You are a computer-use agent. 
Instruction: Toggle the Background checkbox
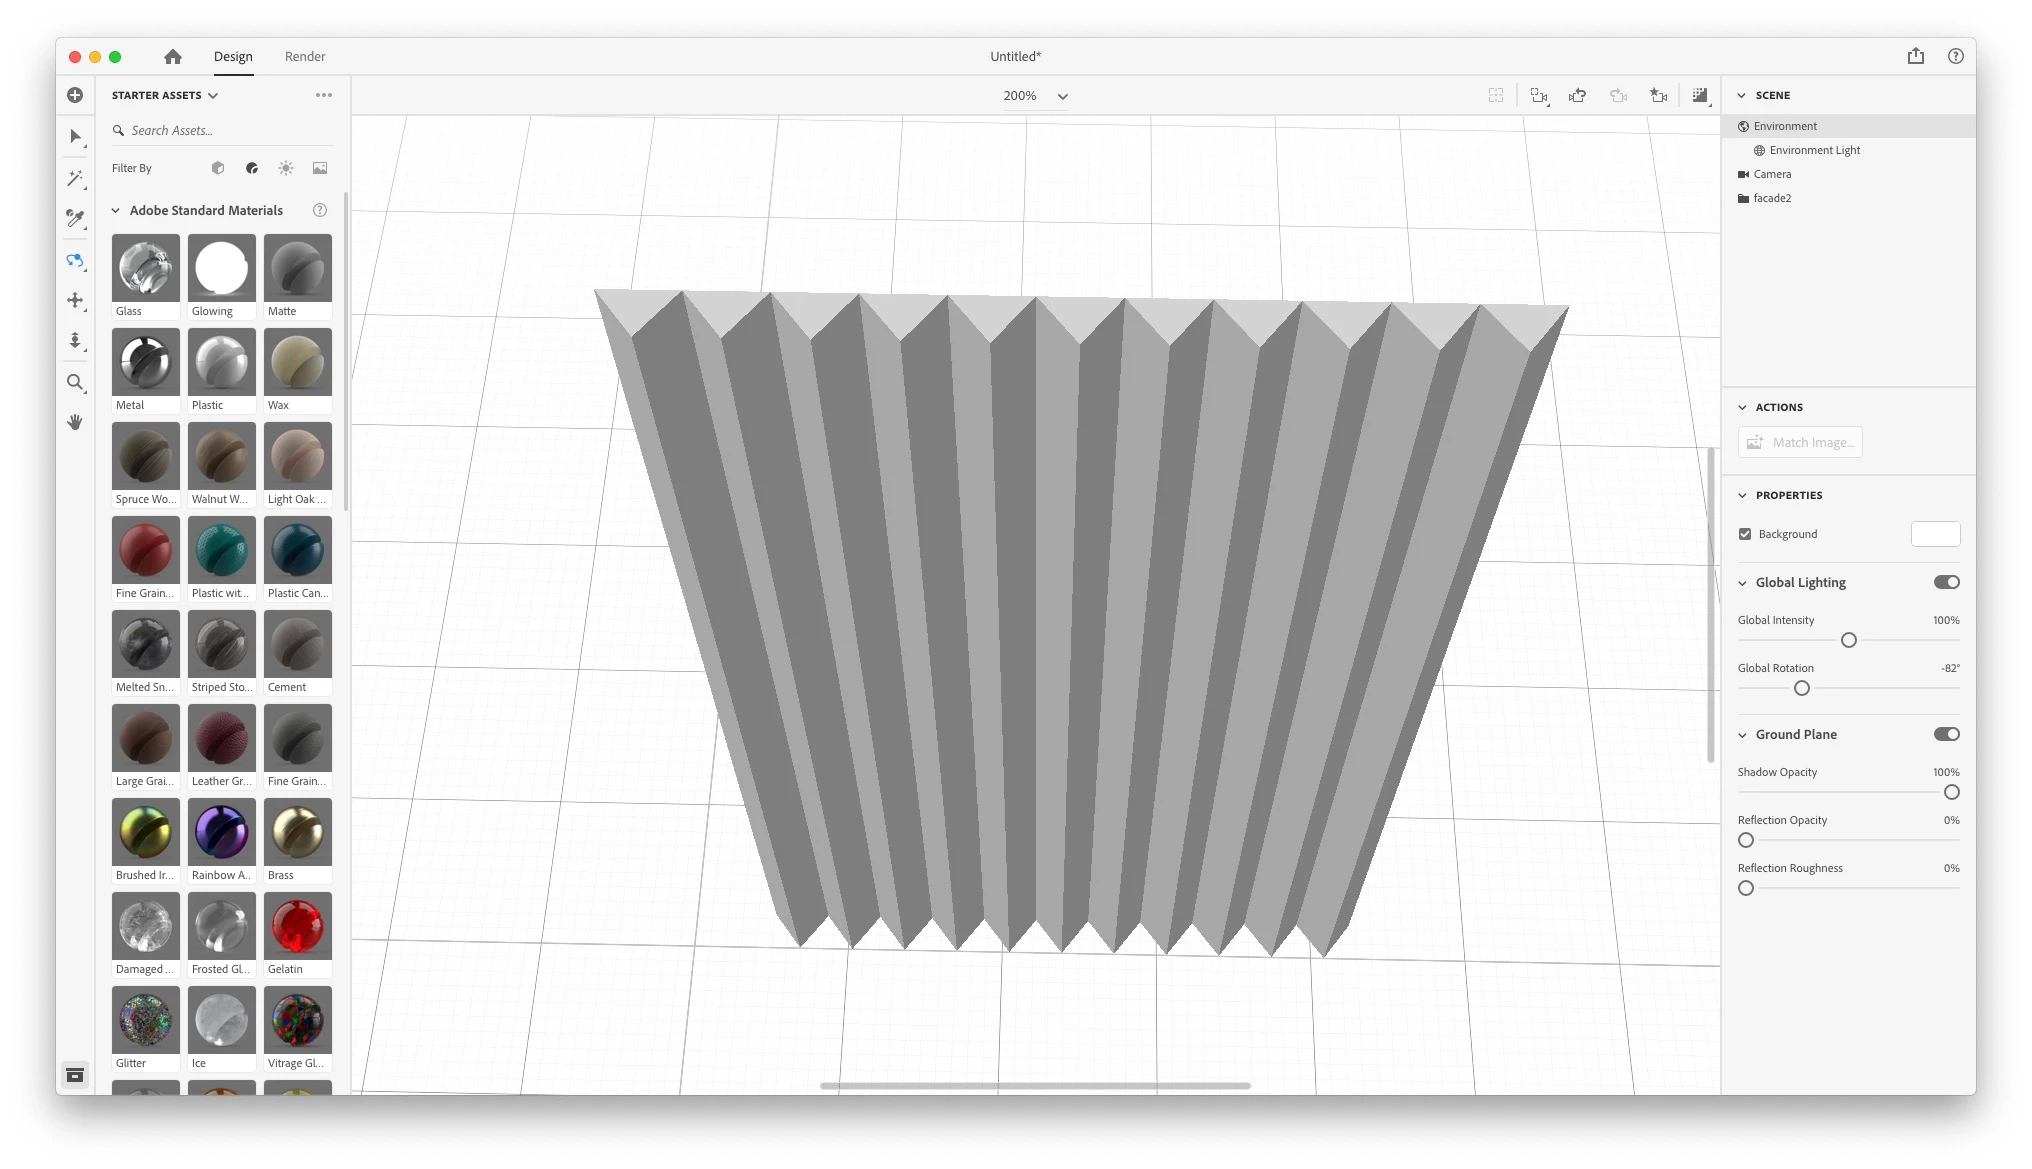(x=1745, y=534)
